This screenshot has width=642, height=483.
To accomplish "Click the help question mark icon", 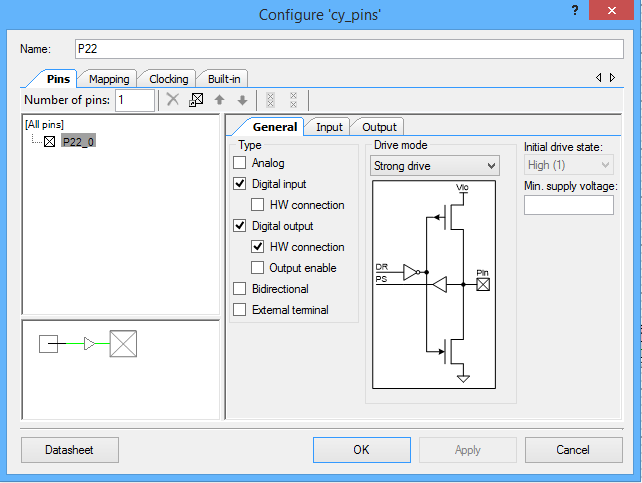I will pos(575,10).
